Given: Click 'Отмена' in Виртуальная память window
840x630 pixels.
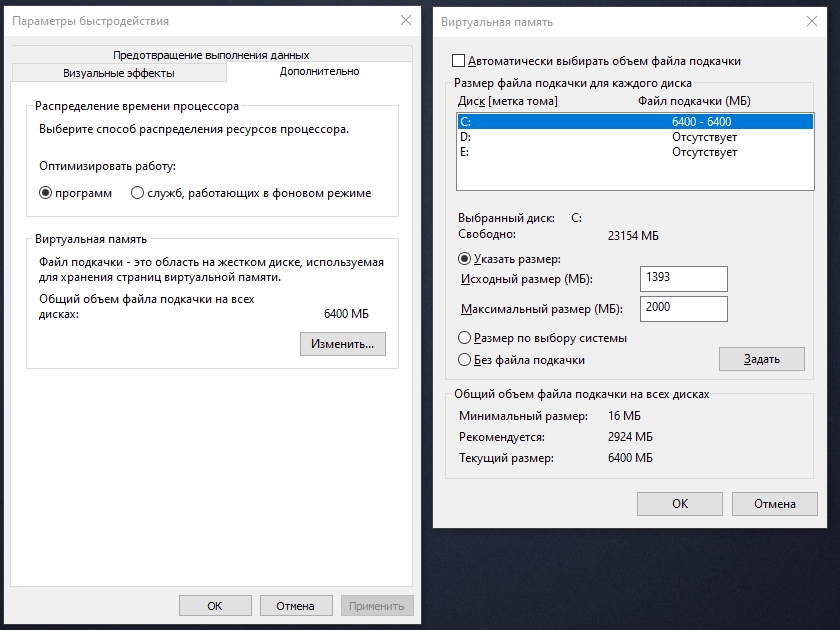Looking at the screenshot, I should (775, 504).
